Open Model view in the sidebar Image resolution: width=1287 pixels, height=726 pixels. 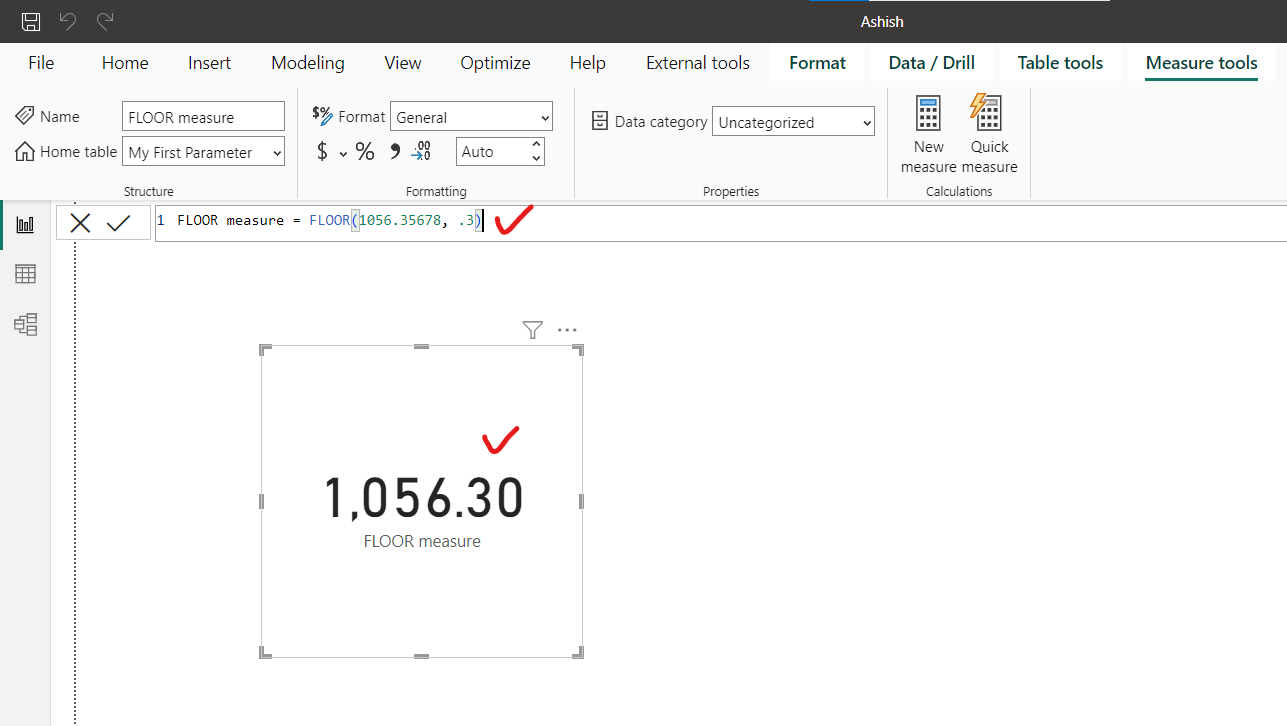tap(25, 324)
